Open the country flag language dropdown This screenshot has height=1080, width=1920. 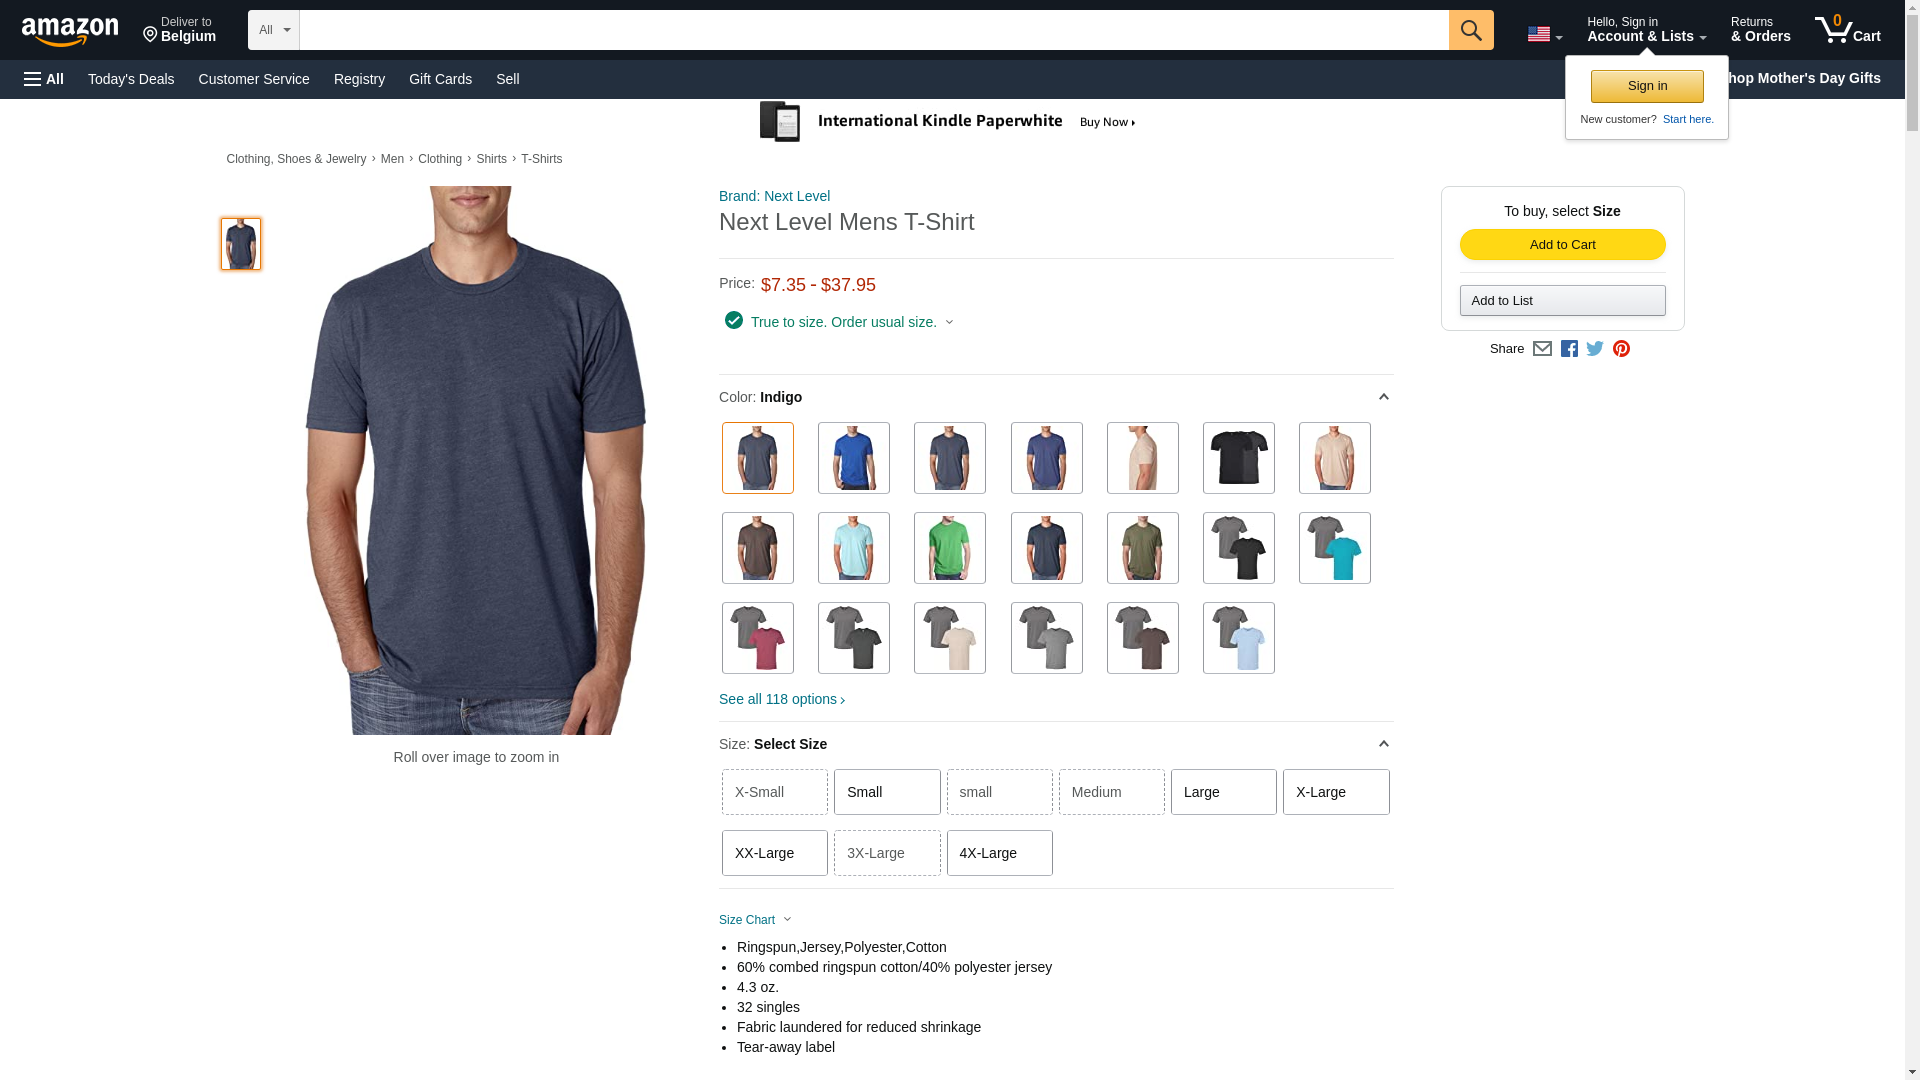click(x=1544, y=34)
